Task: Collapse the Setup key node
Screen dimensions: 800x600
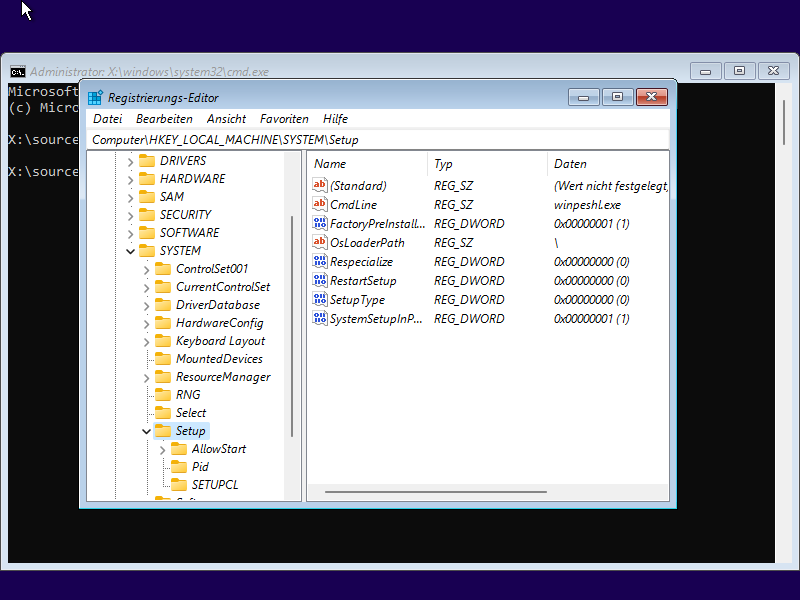Action: 147,431
